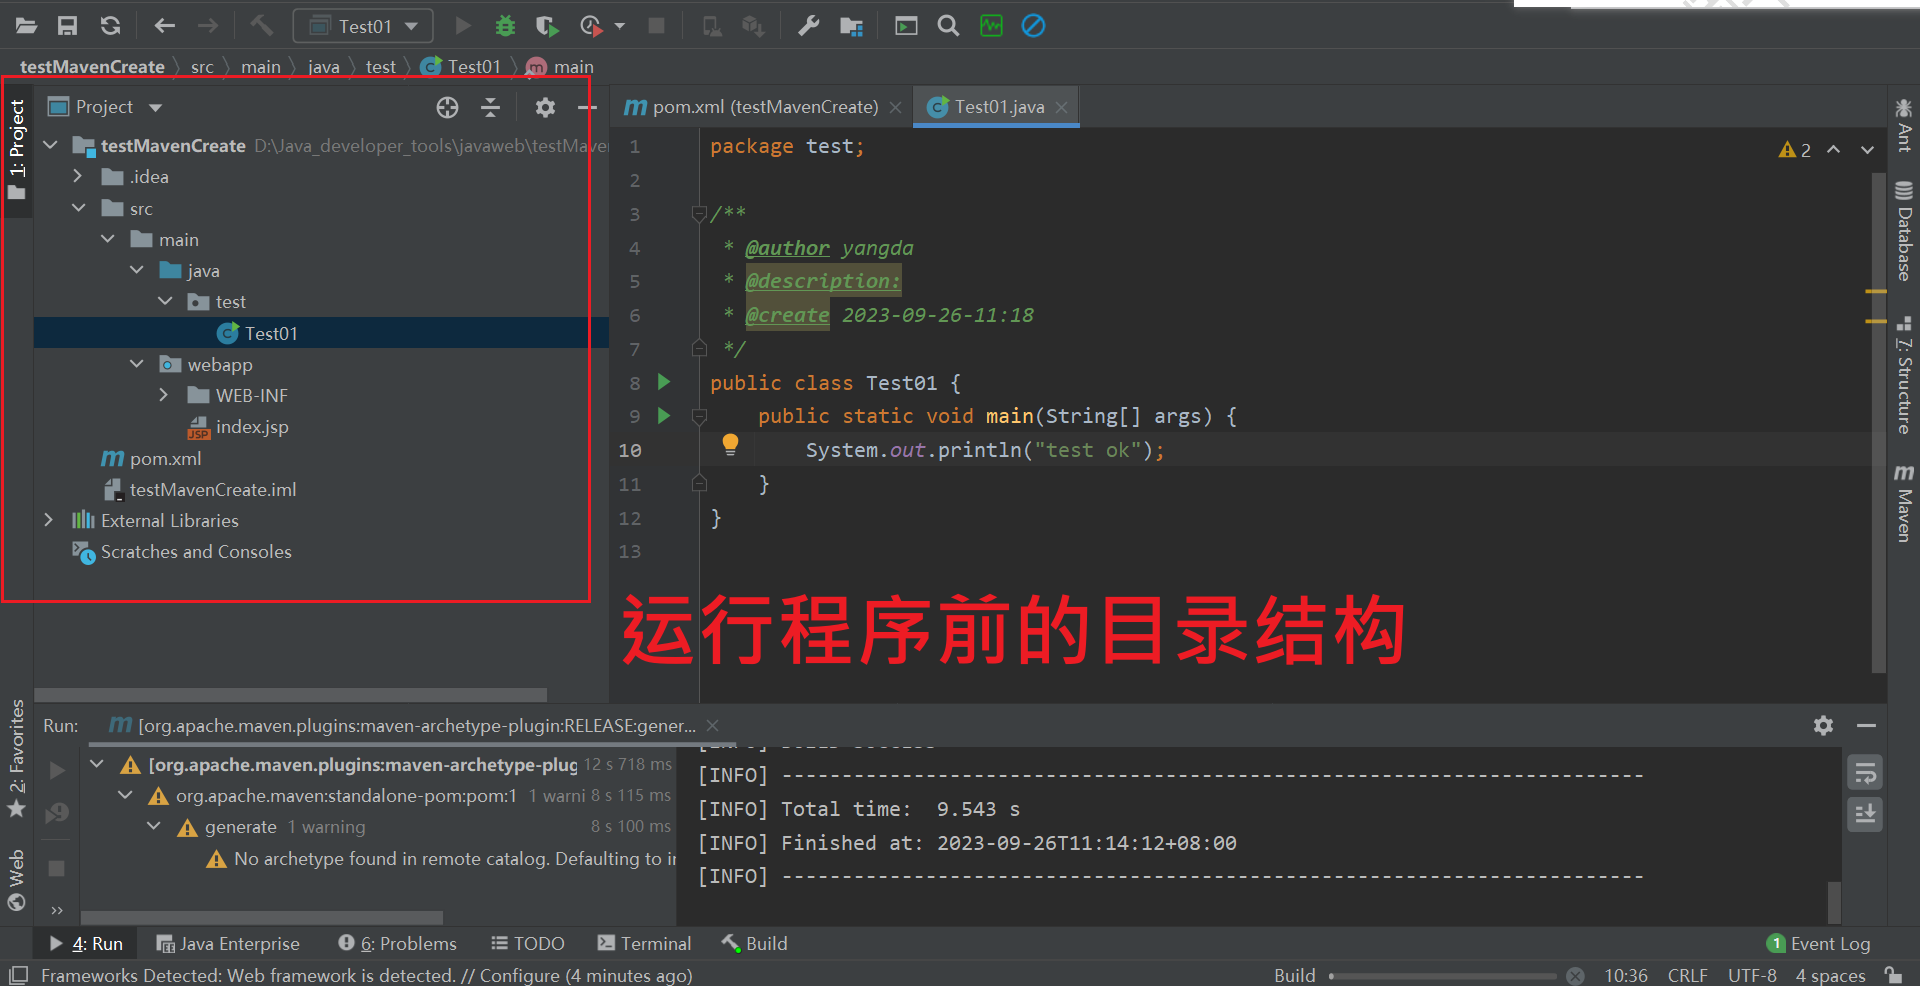Open the Run Anything icon in toolbar

pyautogui.click(x=906, y=26)
